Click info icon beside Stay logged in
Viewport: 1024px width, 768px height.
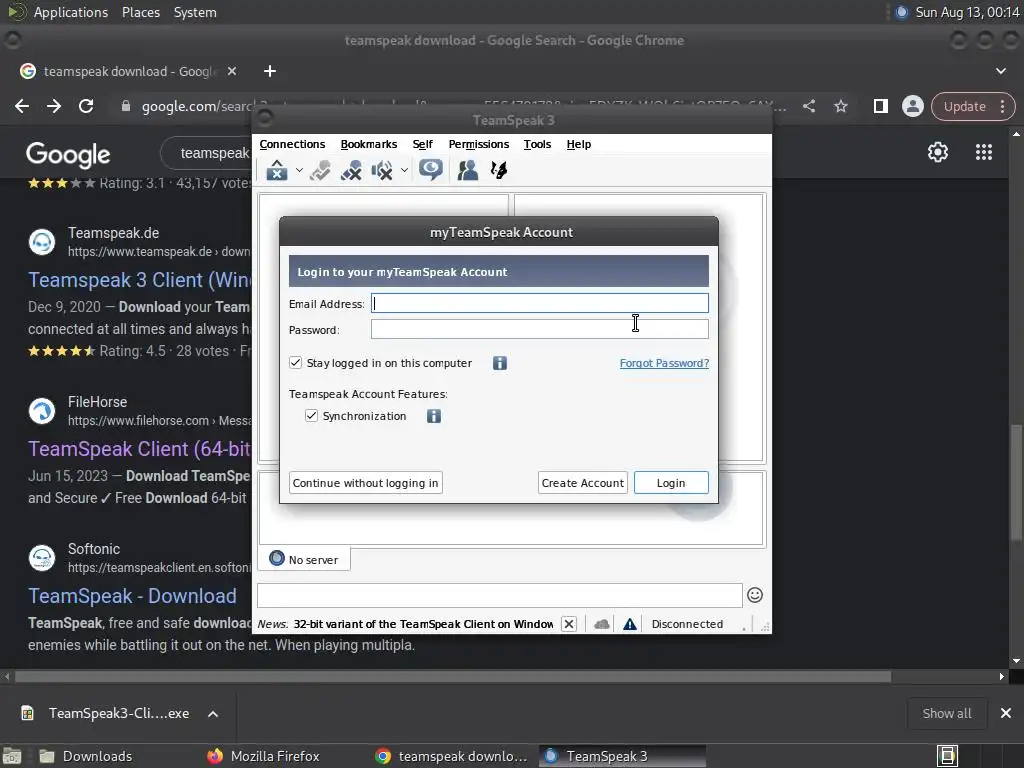500,363
